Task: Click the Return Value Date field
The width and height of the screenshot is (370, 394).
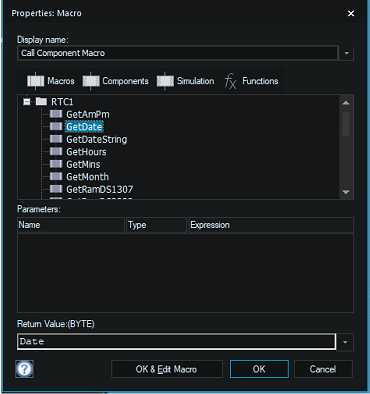Action: point(176,342)
